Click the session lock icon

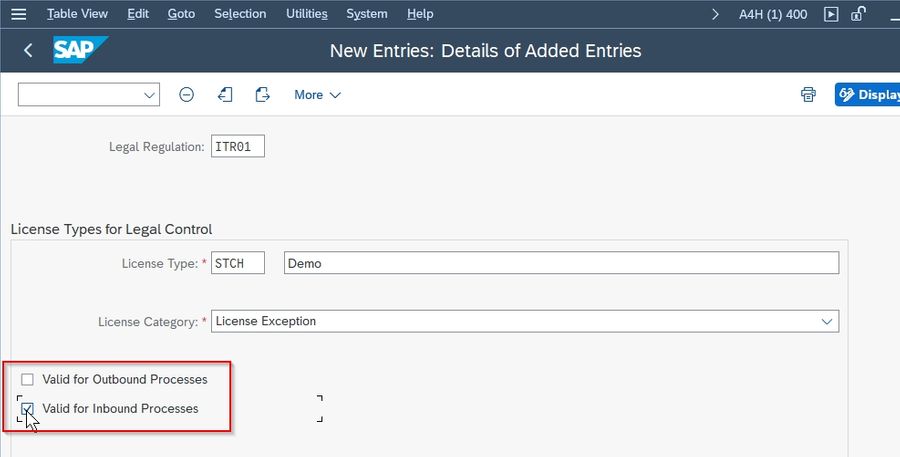click(858, 14)
